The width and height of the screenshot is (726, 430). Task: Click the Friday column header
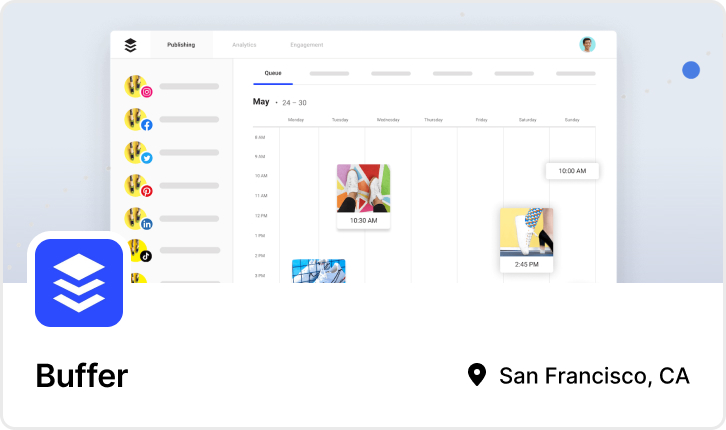click(x=482, y=120)
